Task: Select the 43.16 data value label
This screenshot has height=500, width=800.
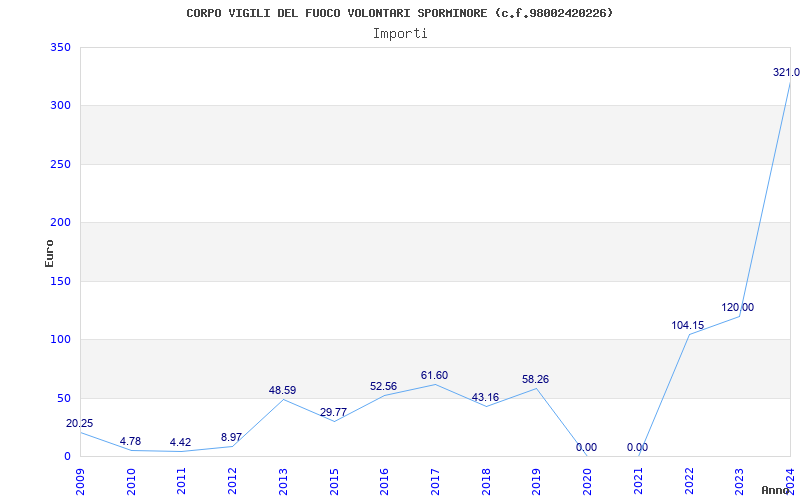Action: point(485,397)
